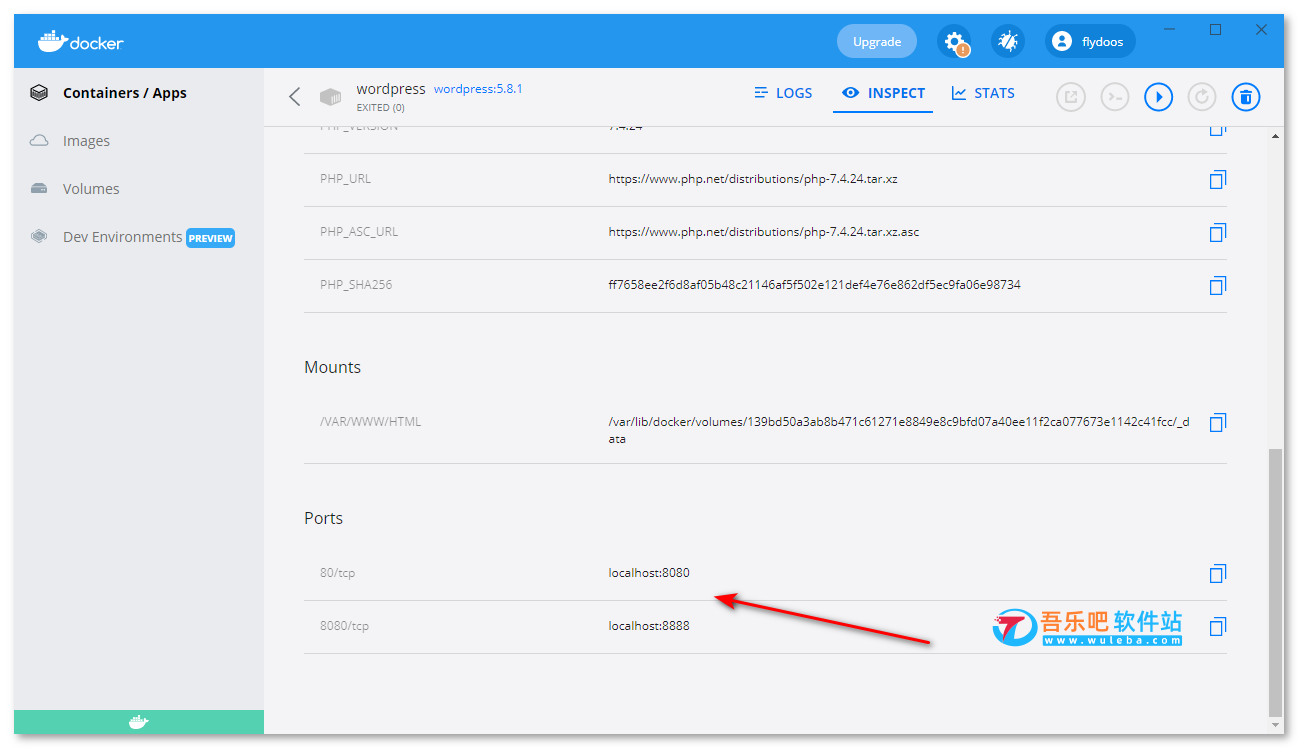This screenshot has height=748, width=1298.
Task: Minimize the Docker Desktop window
Action: 1169,30
